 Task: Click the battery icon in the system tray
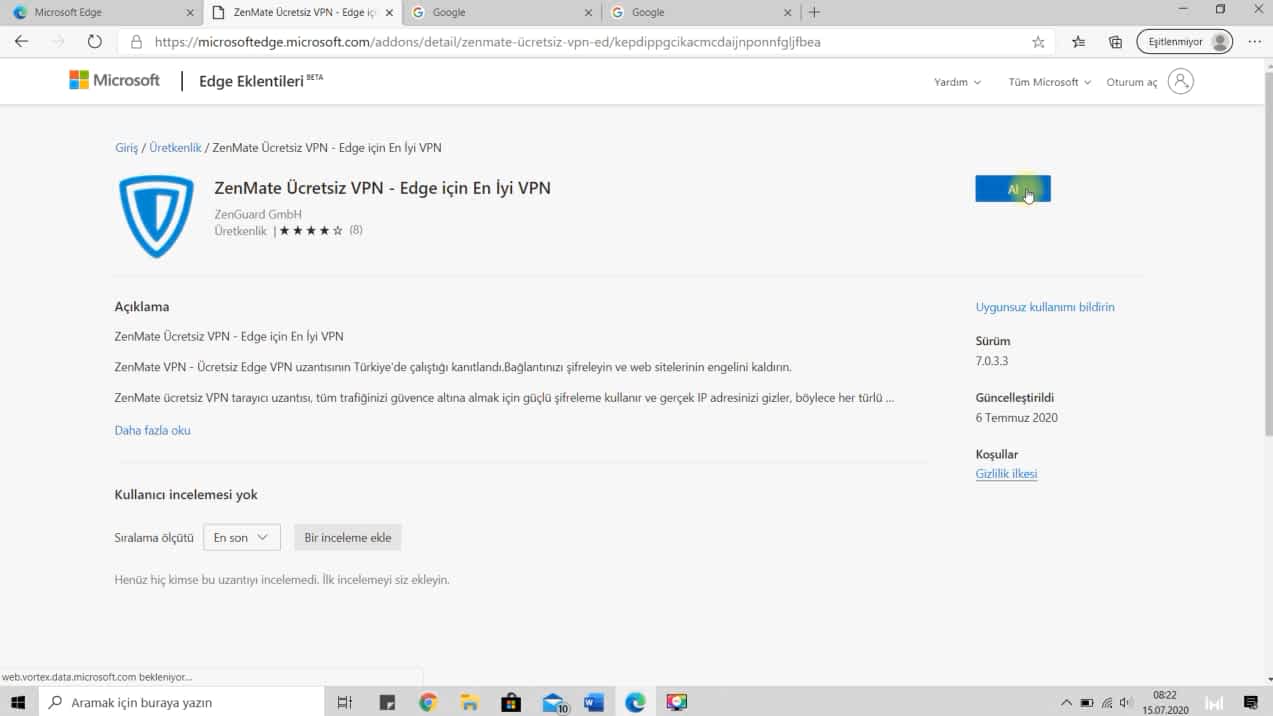1087,703
